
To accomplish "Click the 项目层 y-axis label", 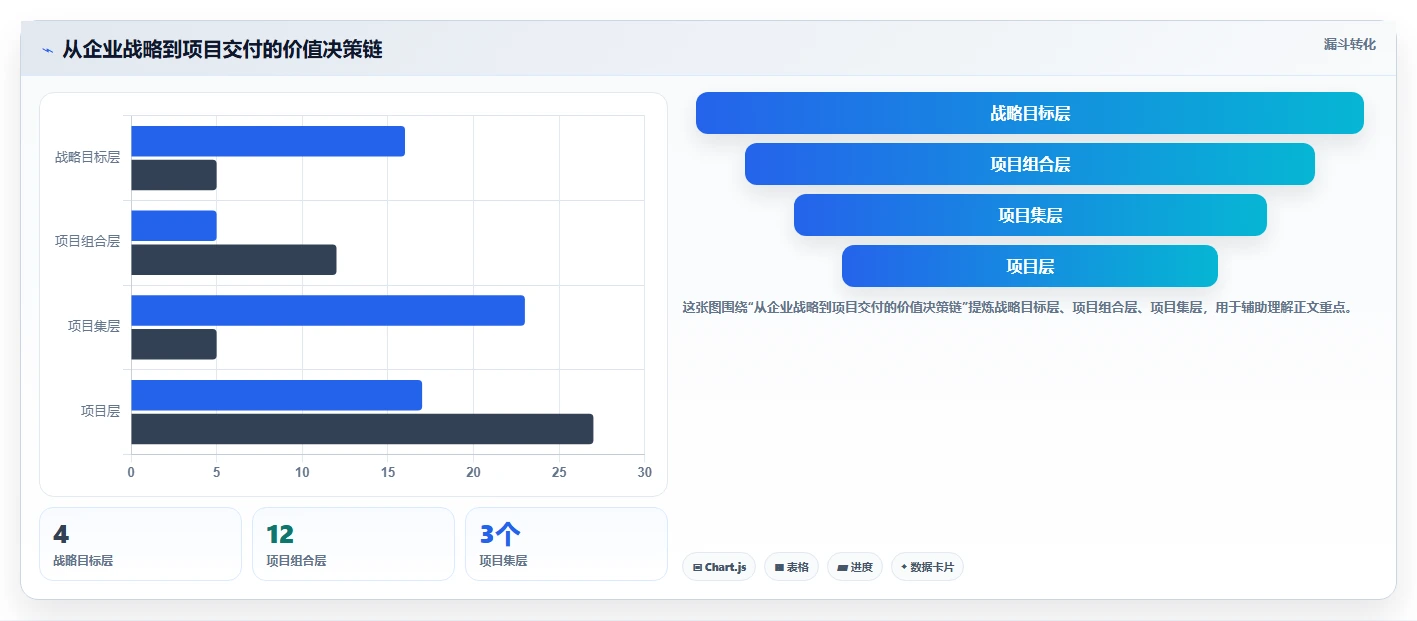I will [100, 411].
